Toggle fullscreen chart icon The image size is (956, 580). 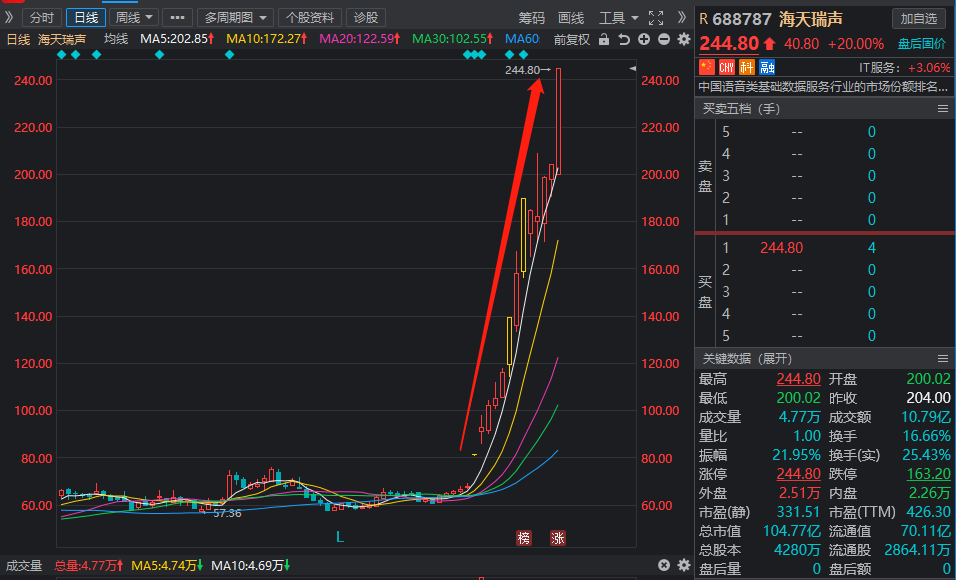point(656,18)
